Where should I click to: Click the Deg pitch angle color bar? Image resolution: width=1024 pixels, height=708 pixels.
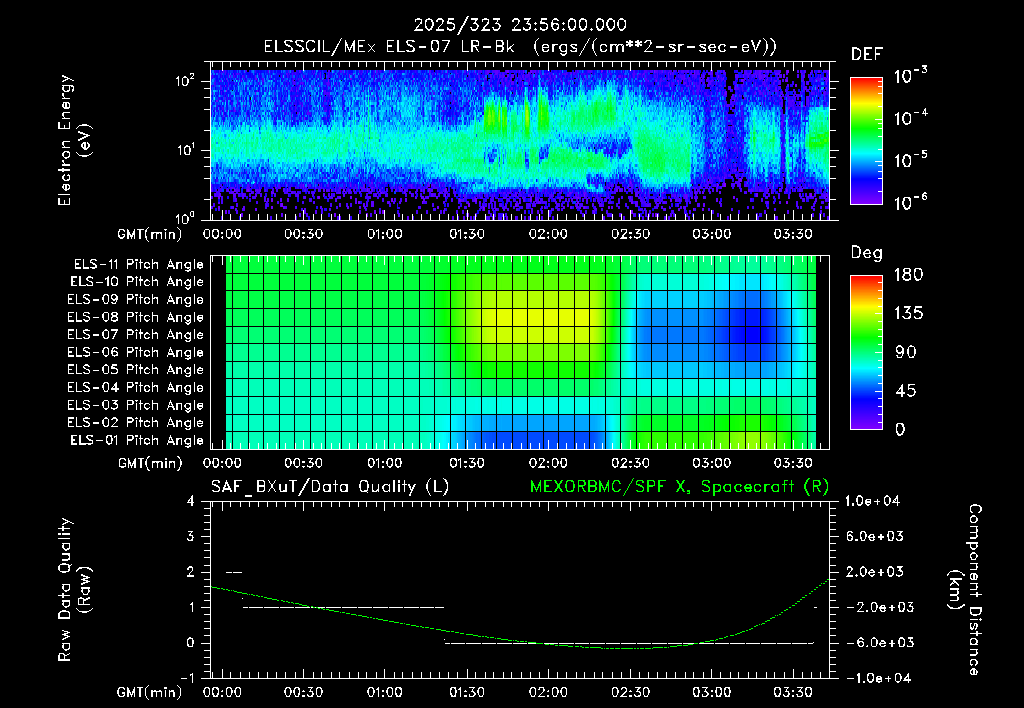pyautogui.click(x=866, y=352)
